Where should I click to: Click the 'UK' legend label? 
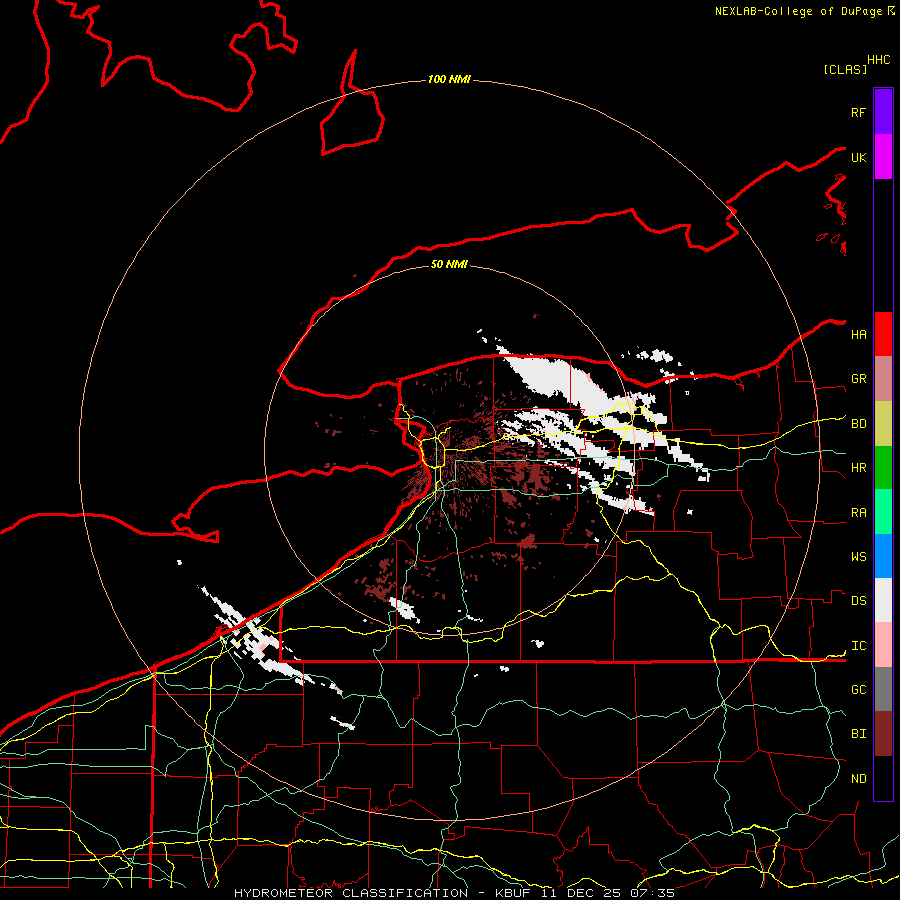[858, 157]
